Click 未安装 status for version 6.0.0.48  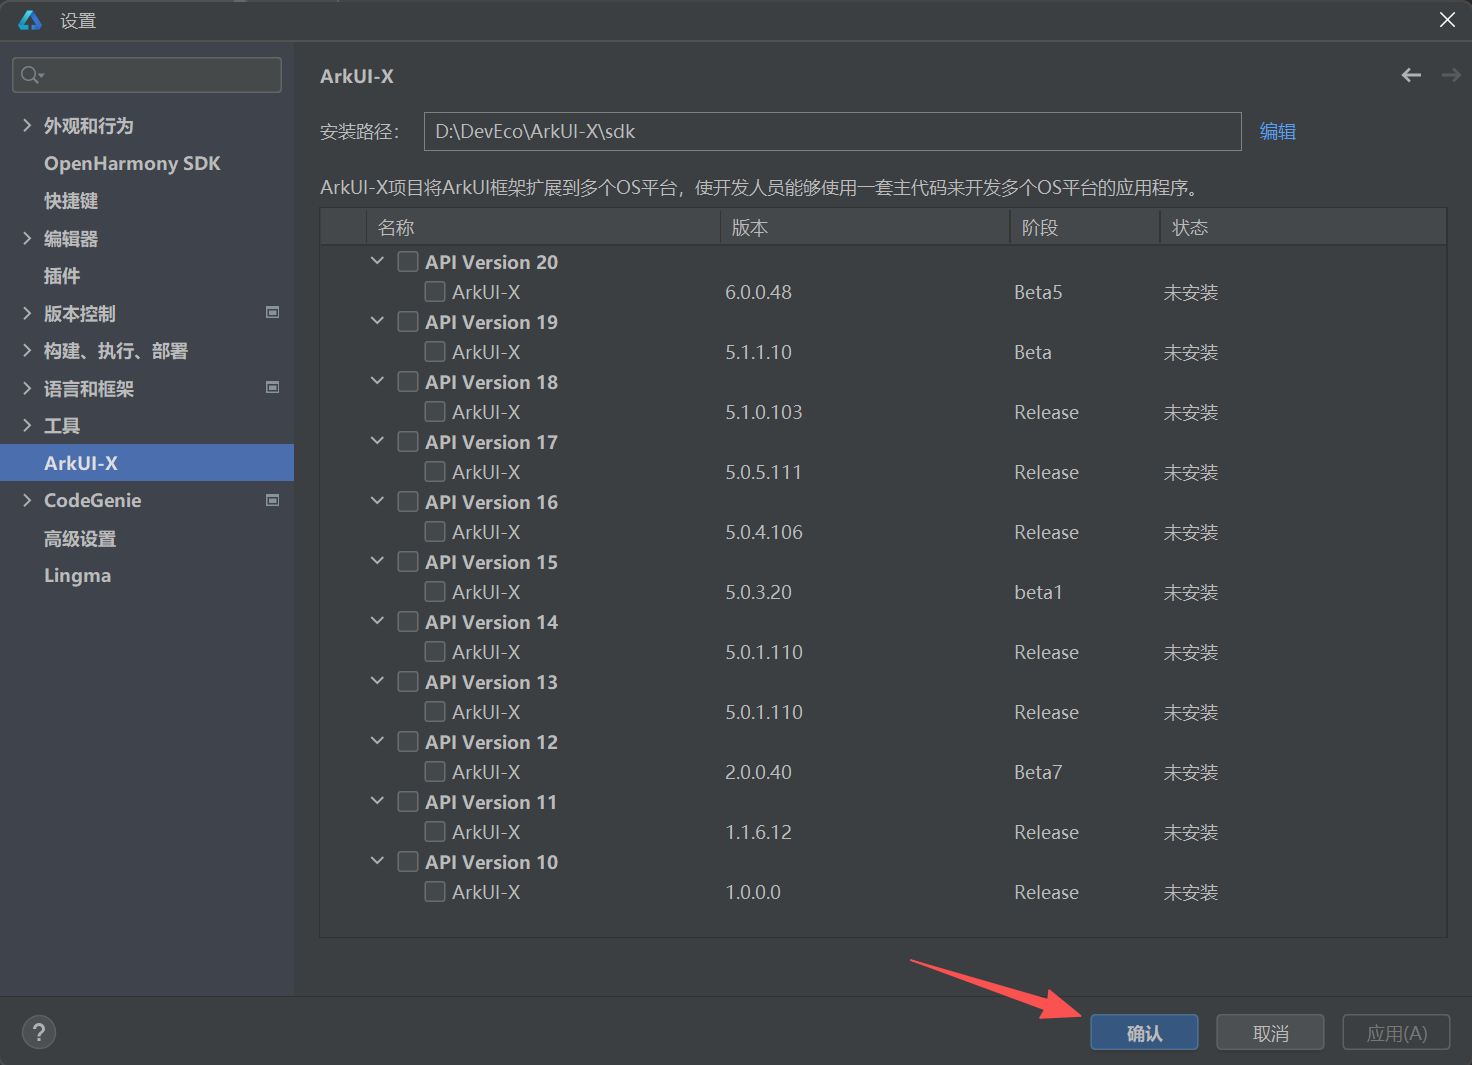[1190, 292]
